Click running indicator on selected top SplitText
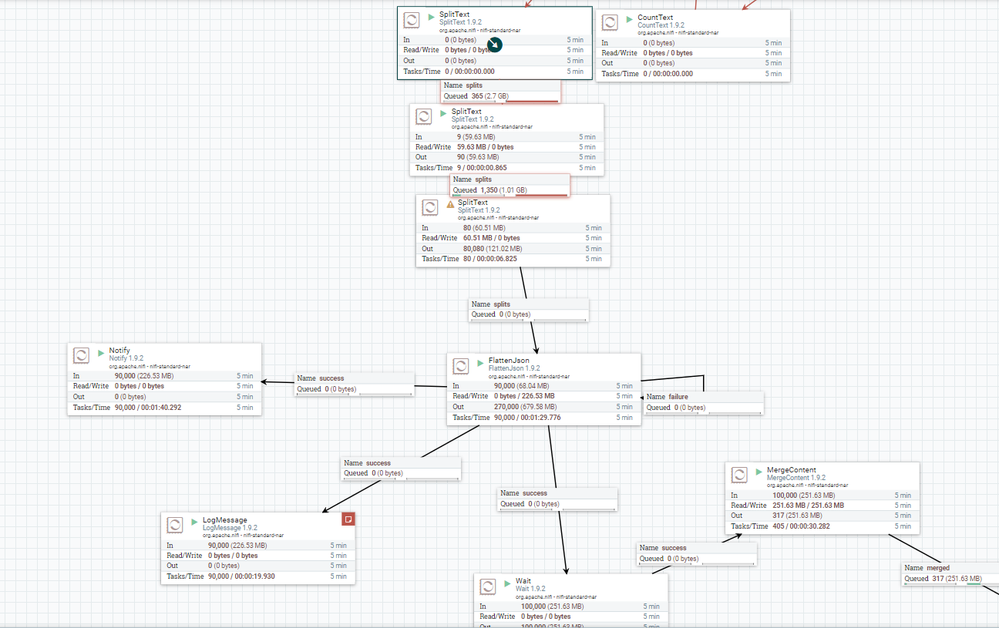This screenshot has height=628, width=999. [x=431, y=16]
